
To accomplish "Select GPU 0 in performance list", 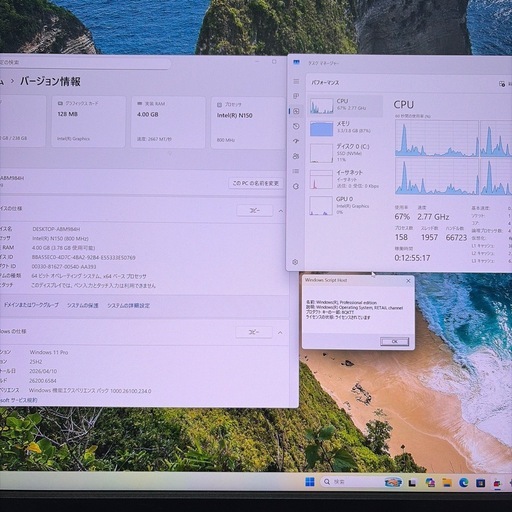I will pyautogui.click(x=345, y=205).
